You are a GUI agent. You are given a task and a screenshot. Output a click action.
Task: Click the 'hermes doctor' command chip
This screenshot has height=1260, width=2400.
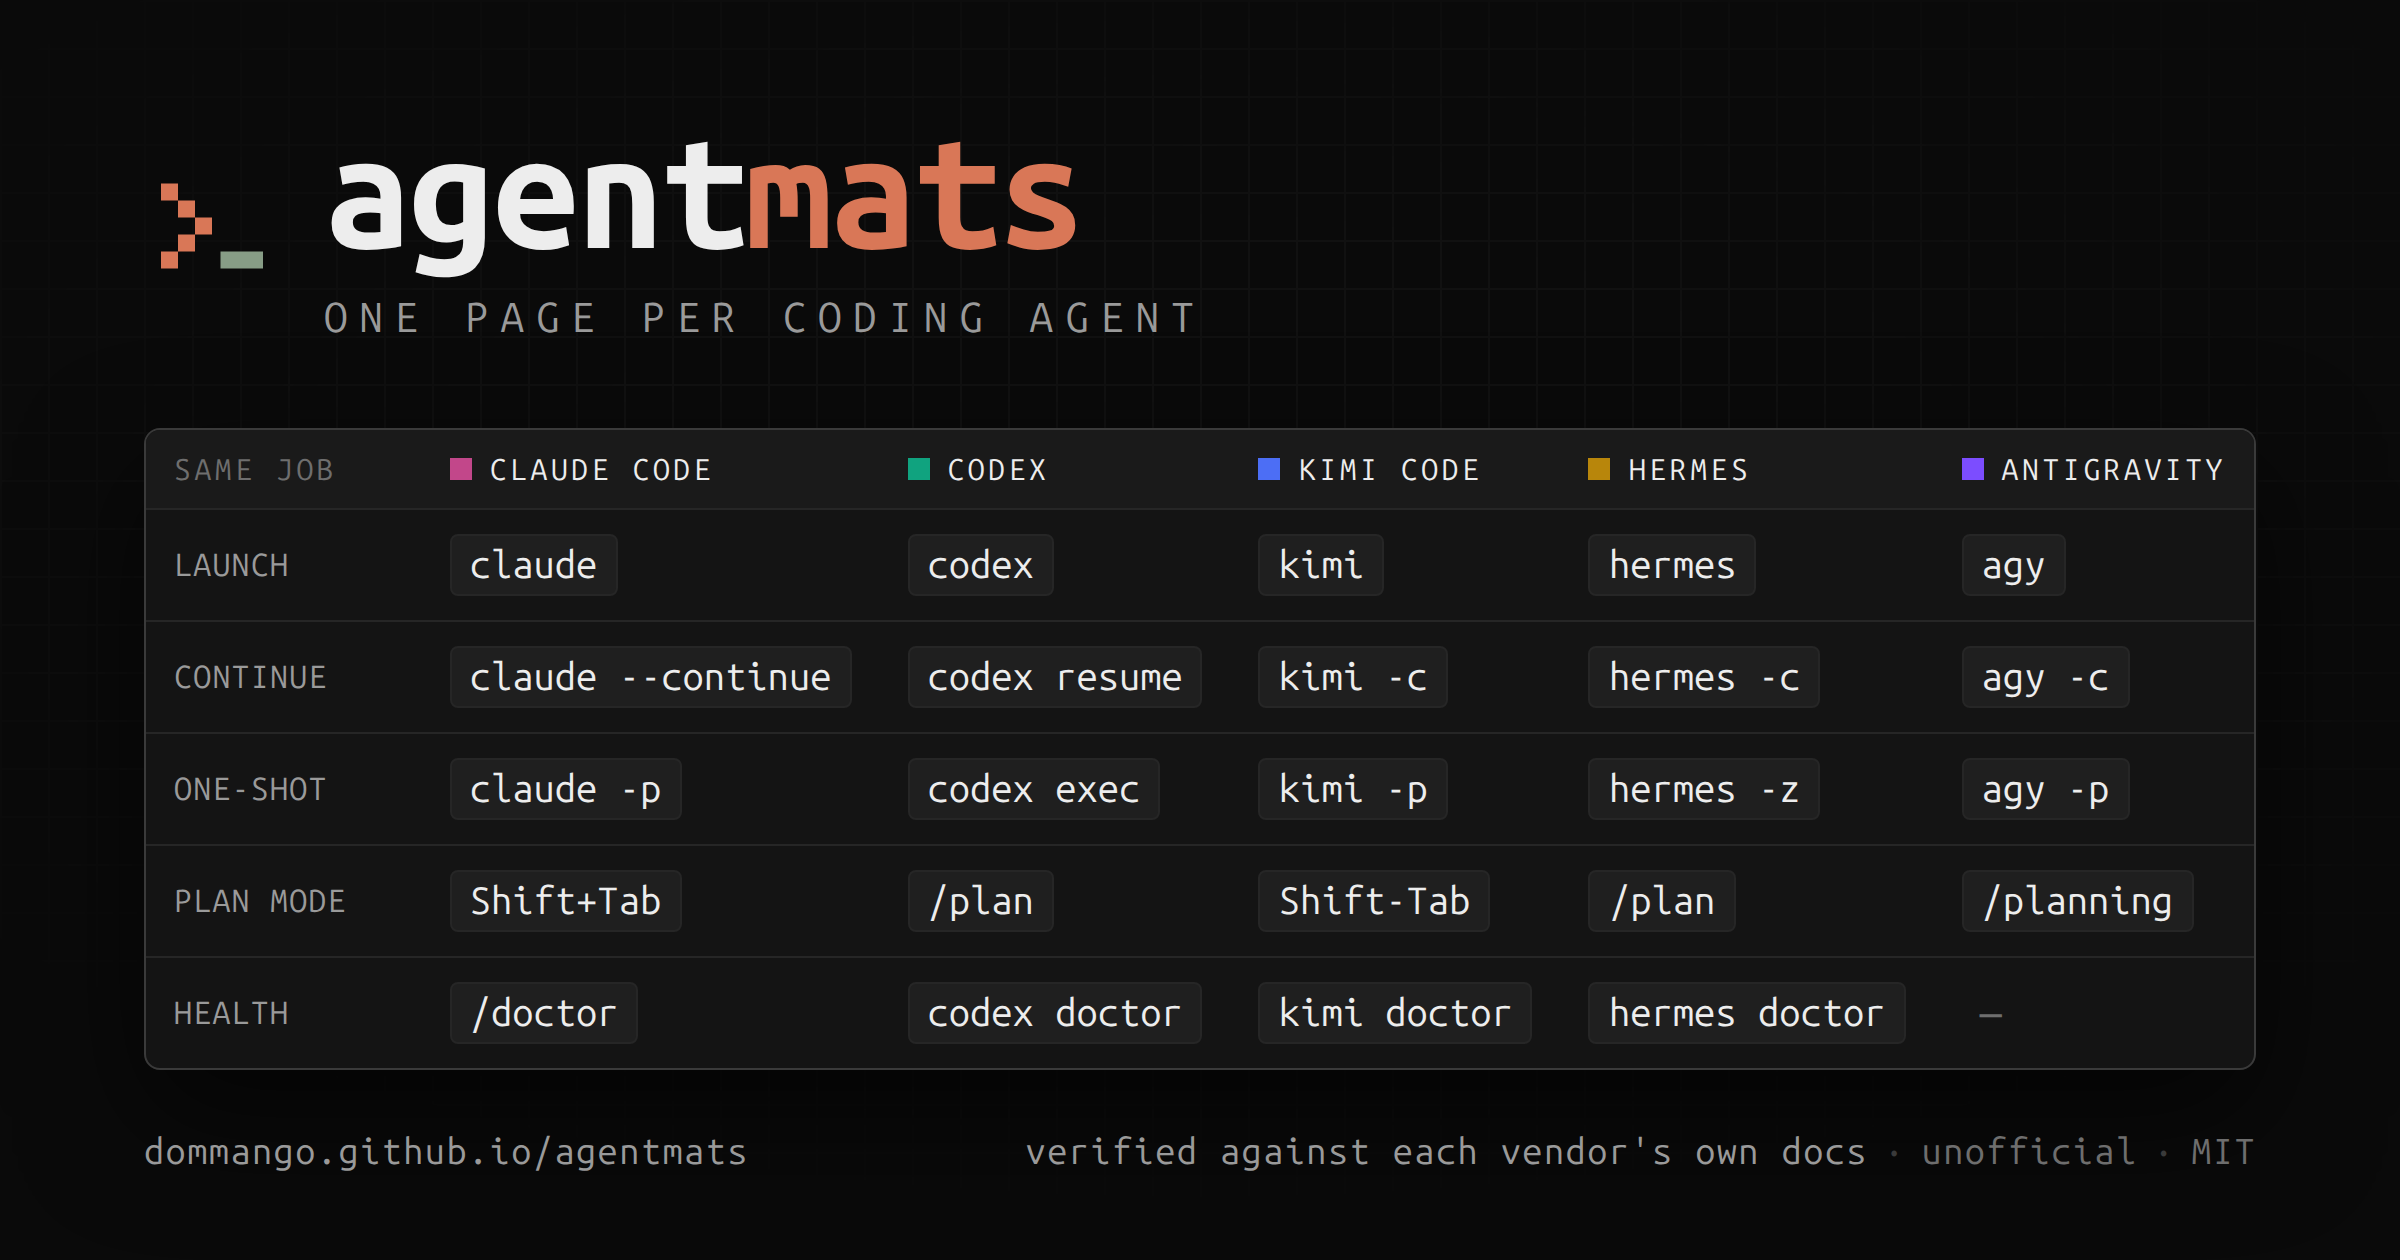coord(1747,1013)
